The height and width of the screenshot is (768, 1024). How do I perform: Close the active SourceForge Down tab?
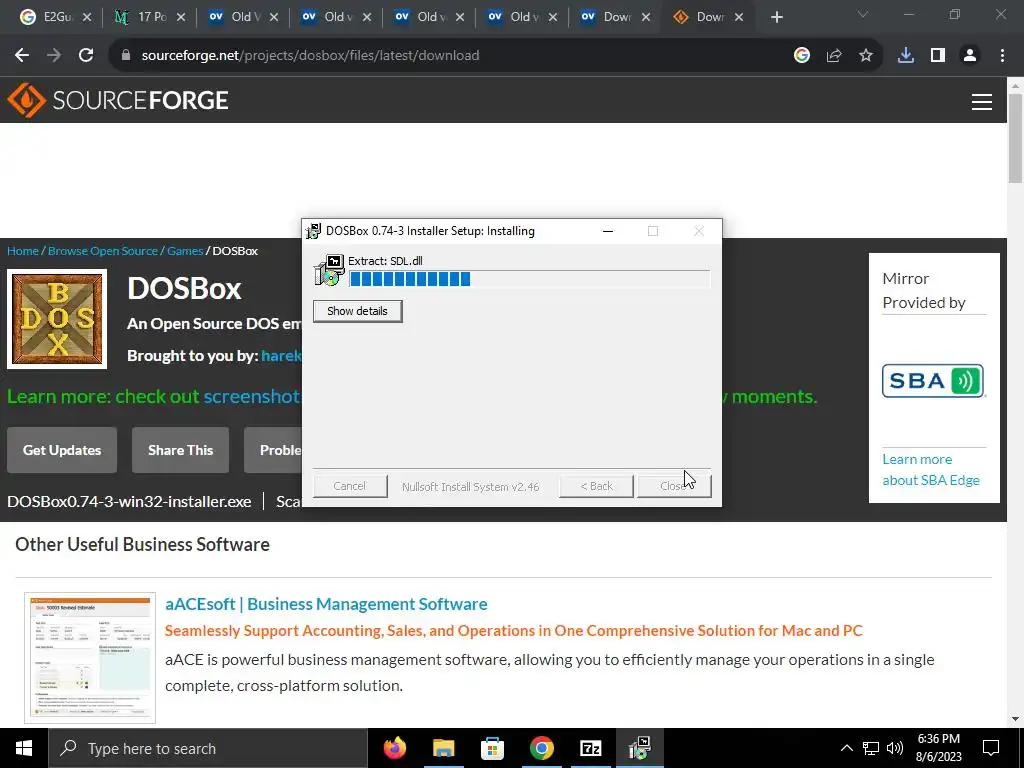[x=739, y=17]
